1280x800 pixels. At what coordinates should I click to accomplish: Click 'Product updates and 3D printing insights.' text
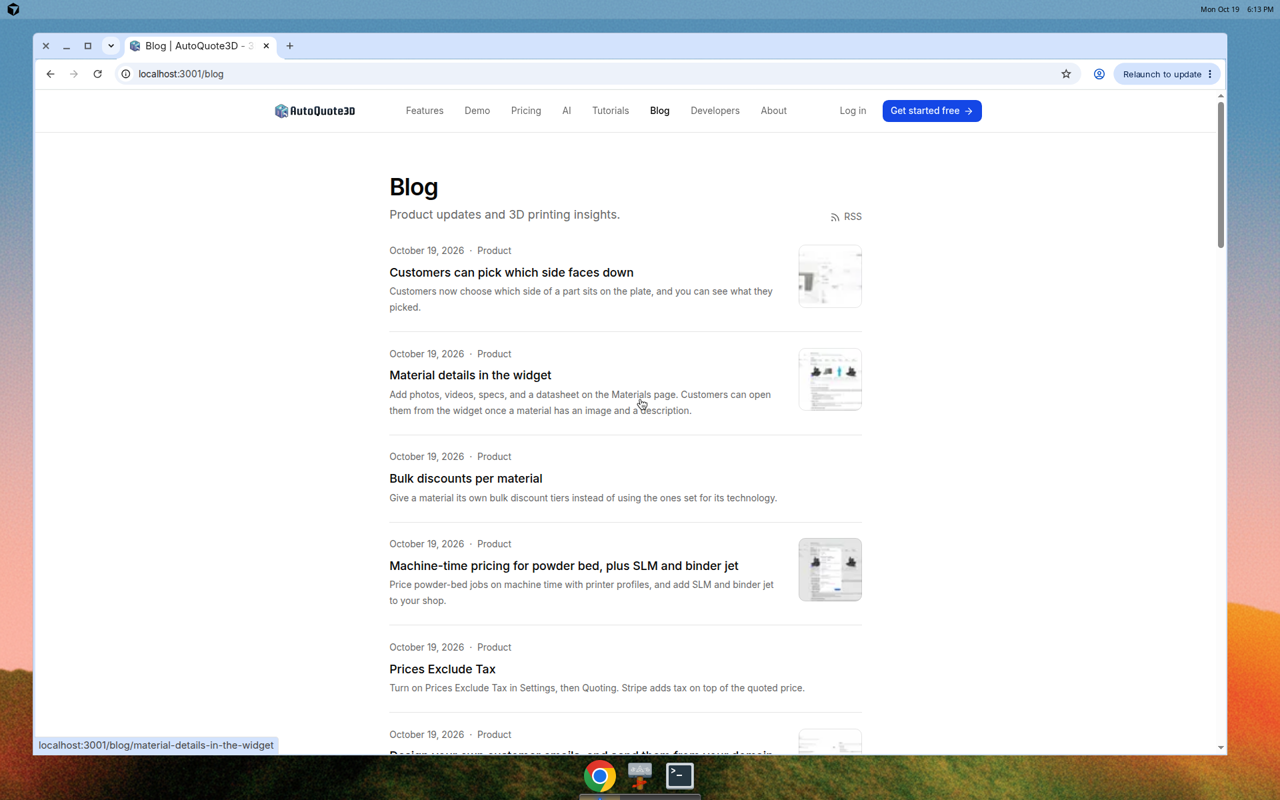pos(505,215)
